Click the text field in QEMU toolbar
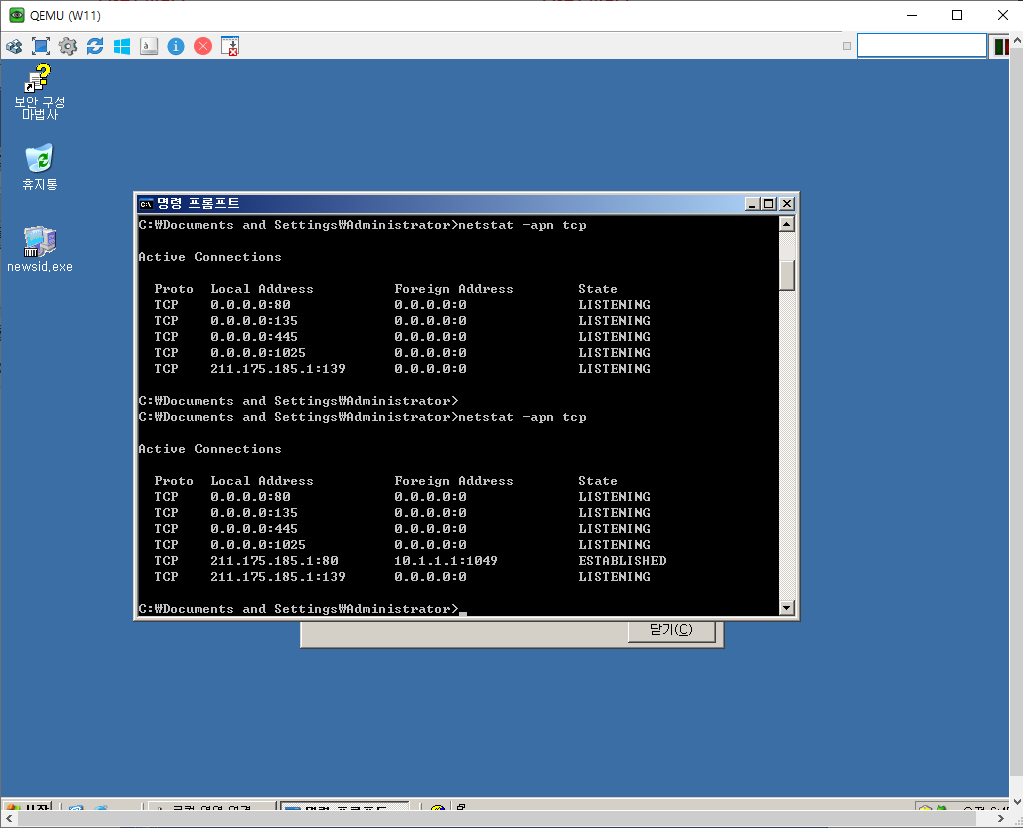 pos(921,46)
